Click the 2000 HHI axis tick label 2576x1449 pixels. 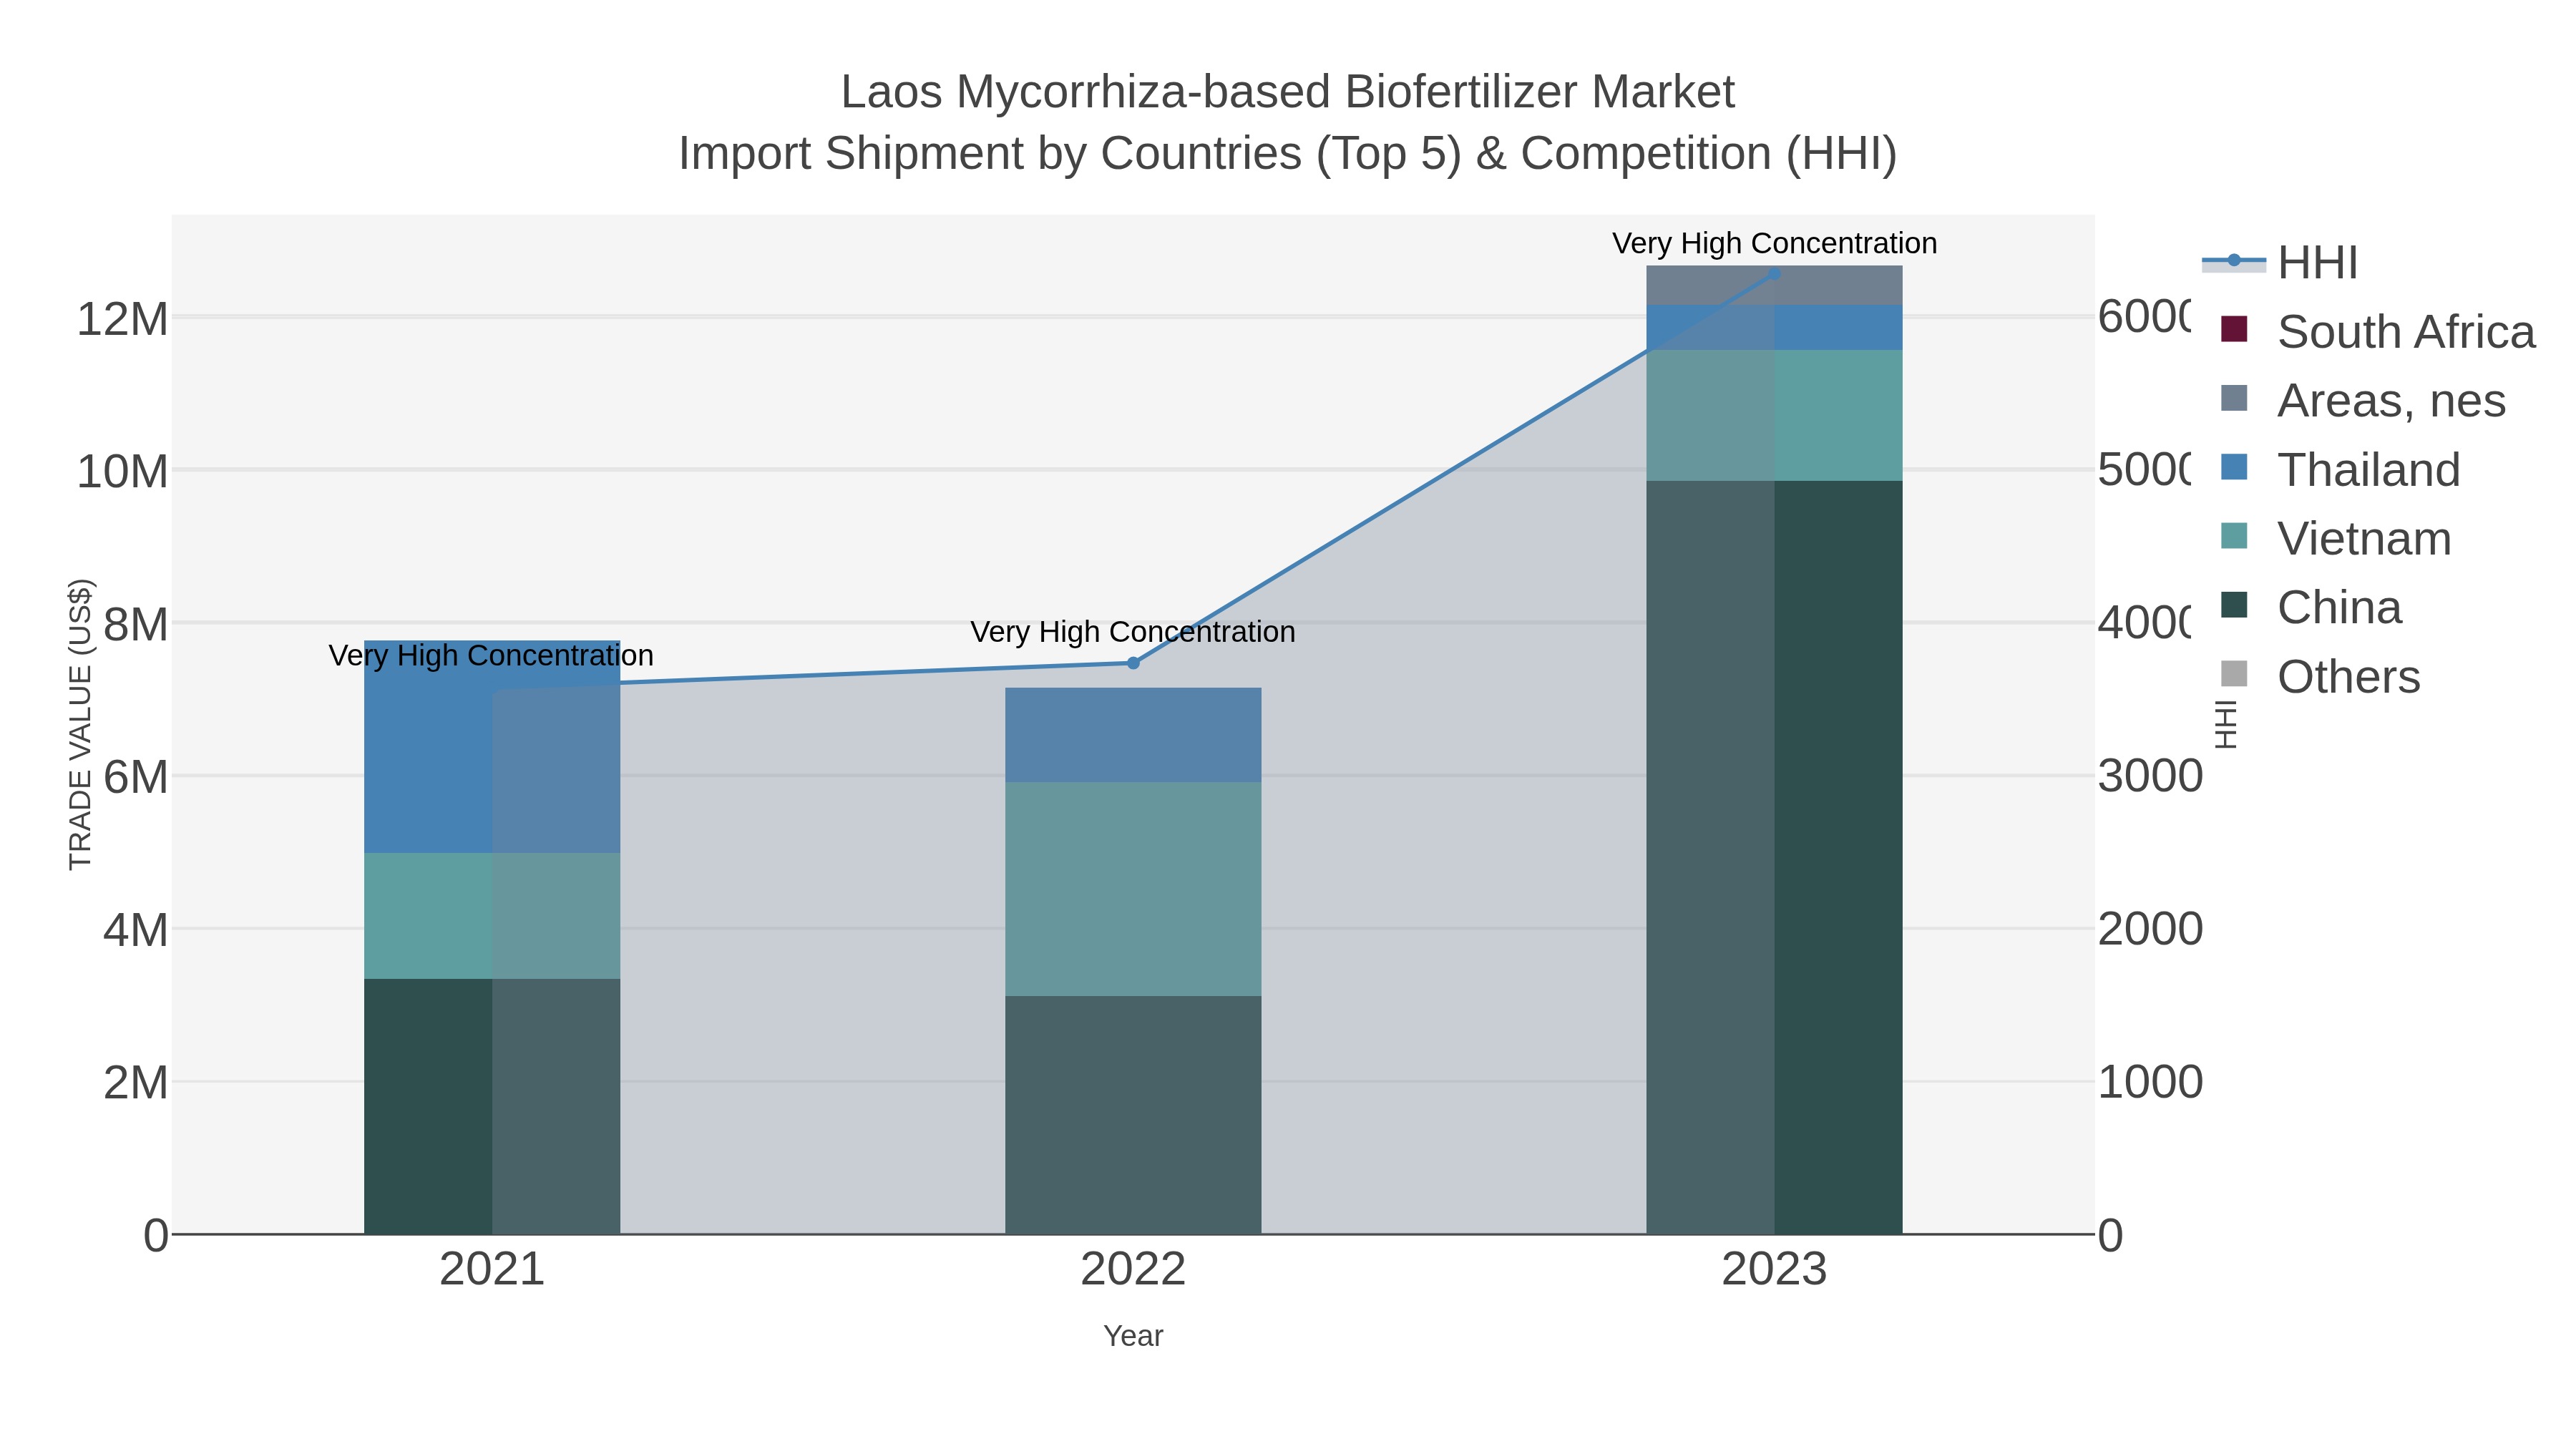tap(2150, 930)
